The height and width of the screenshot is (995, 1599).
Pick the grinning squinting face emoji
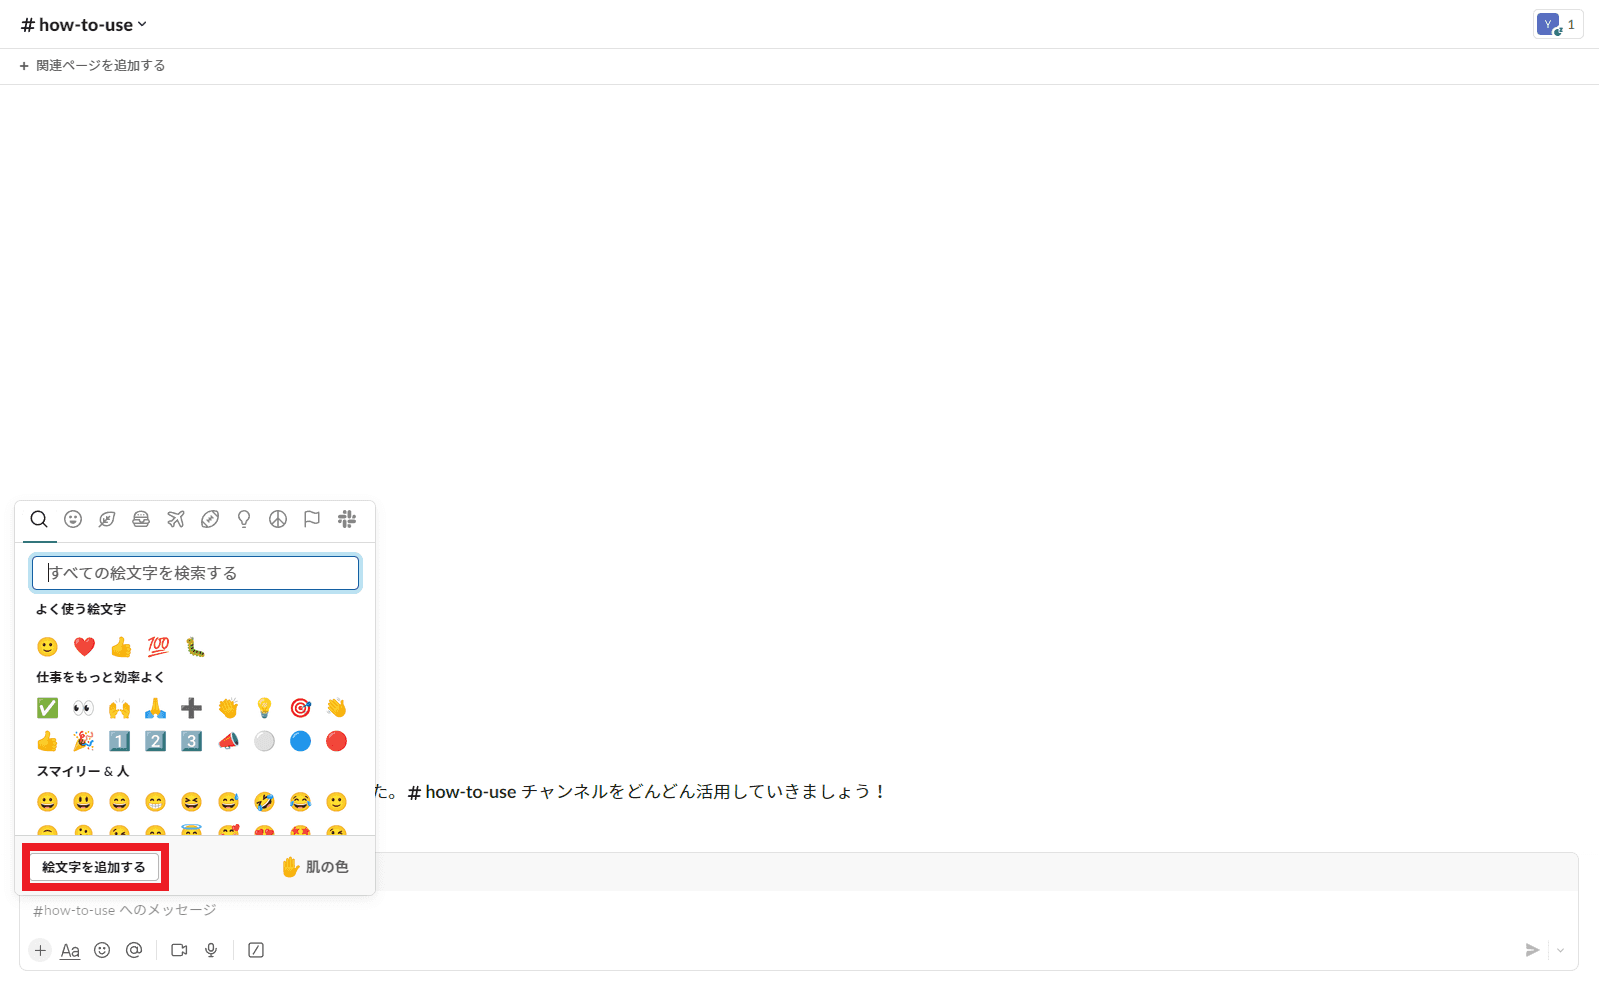[191, 802]
